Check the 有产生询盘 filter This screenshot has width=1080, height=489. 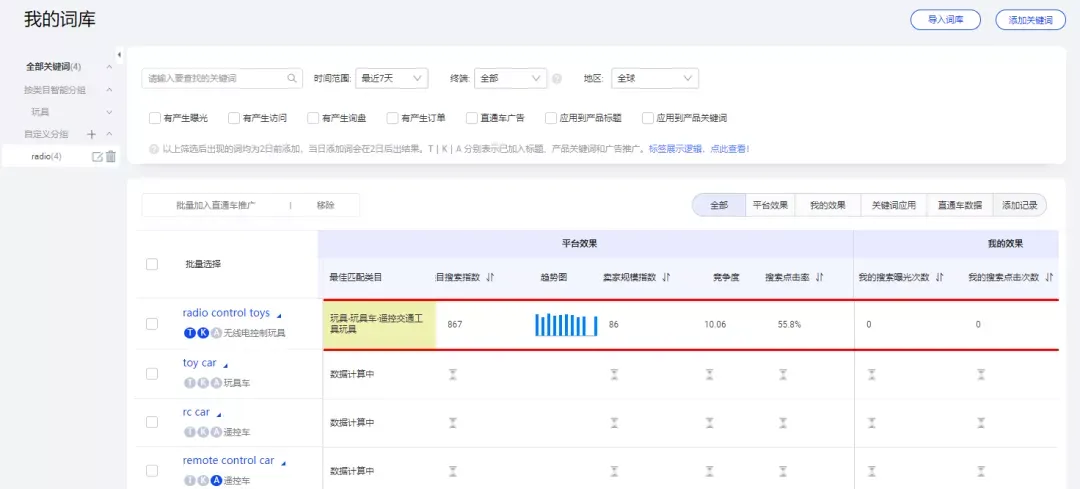[x=313, y=118]
